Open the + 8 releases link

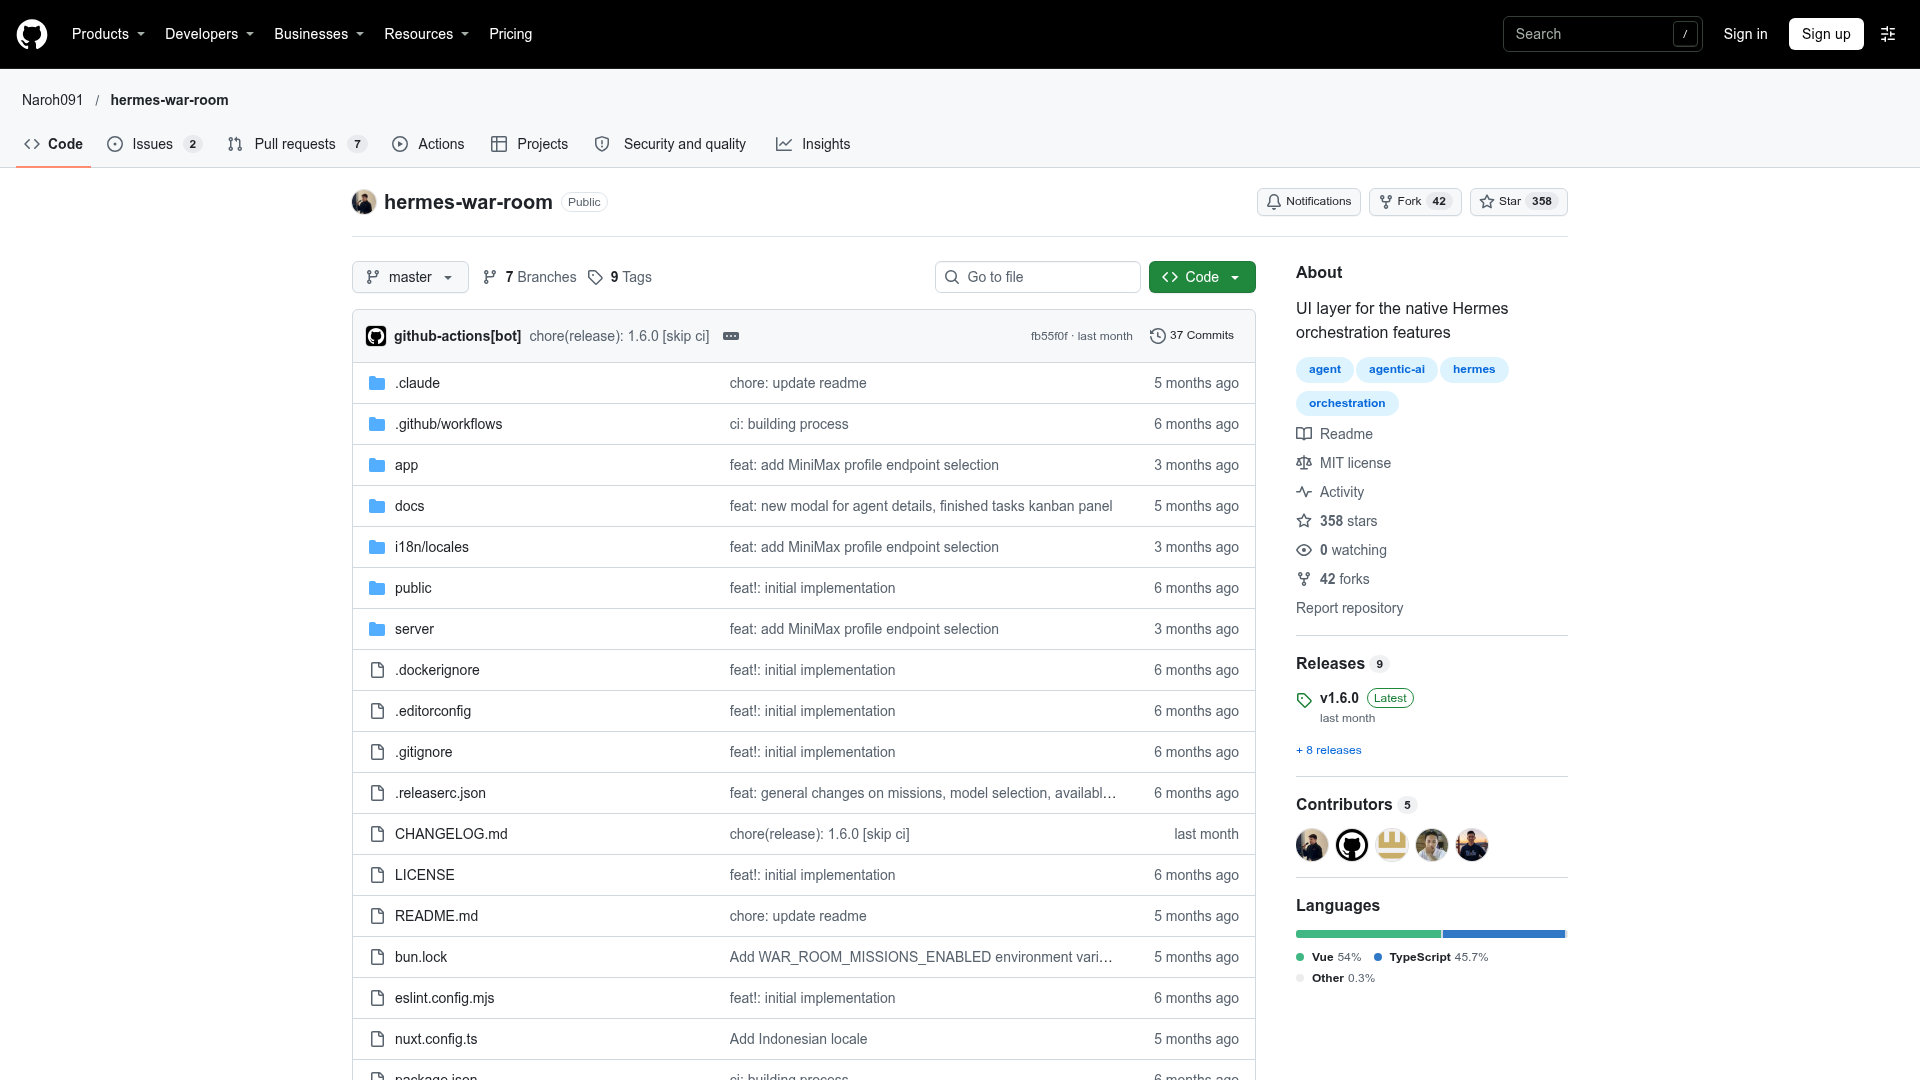pyautogui.click(x=1328, y=750)
